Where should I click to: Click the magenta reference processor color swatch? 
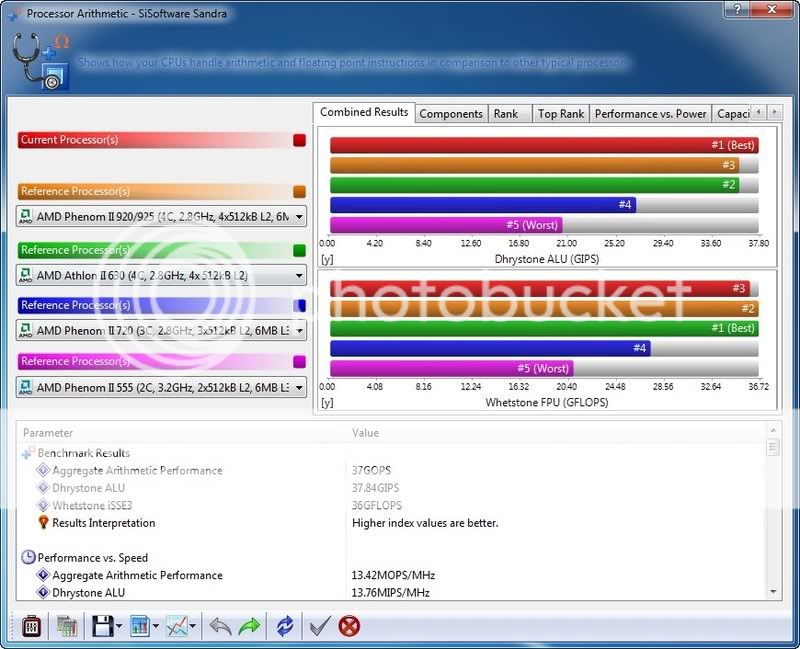[299, 361]
